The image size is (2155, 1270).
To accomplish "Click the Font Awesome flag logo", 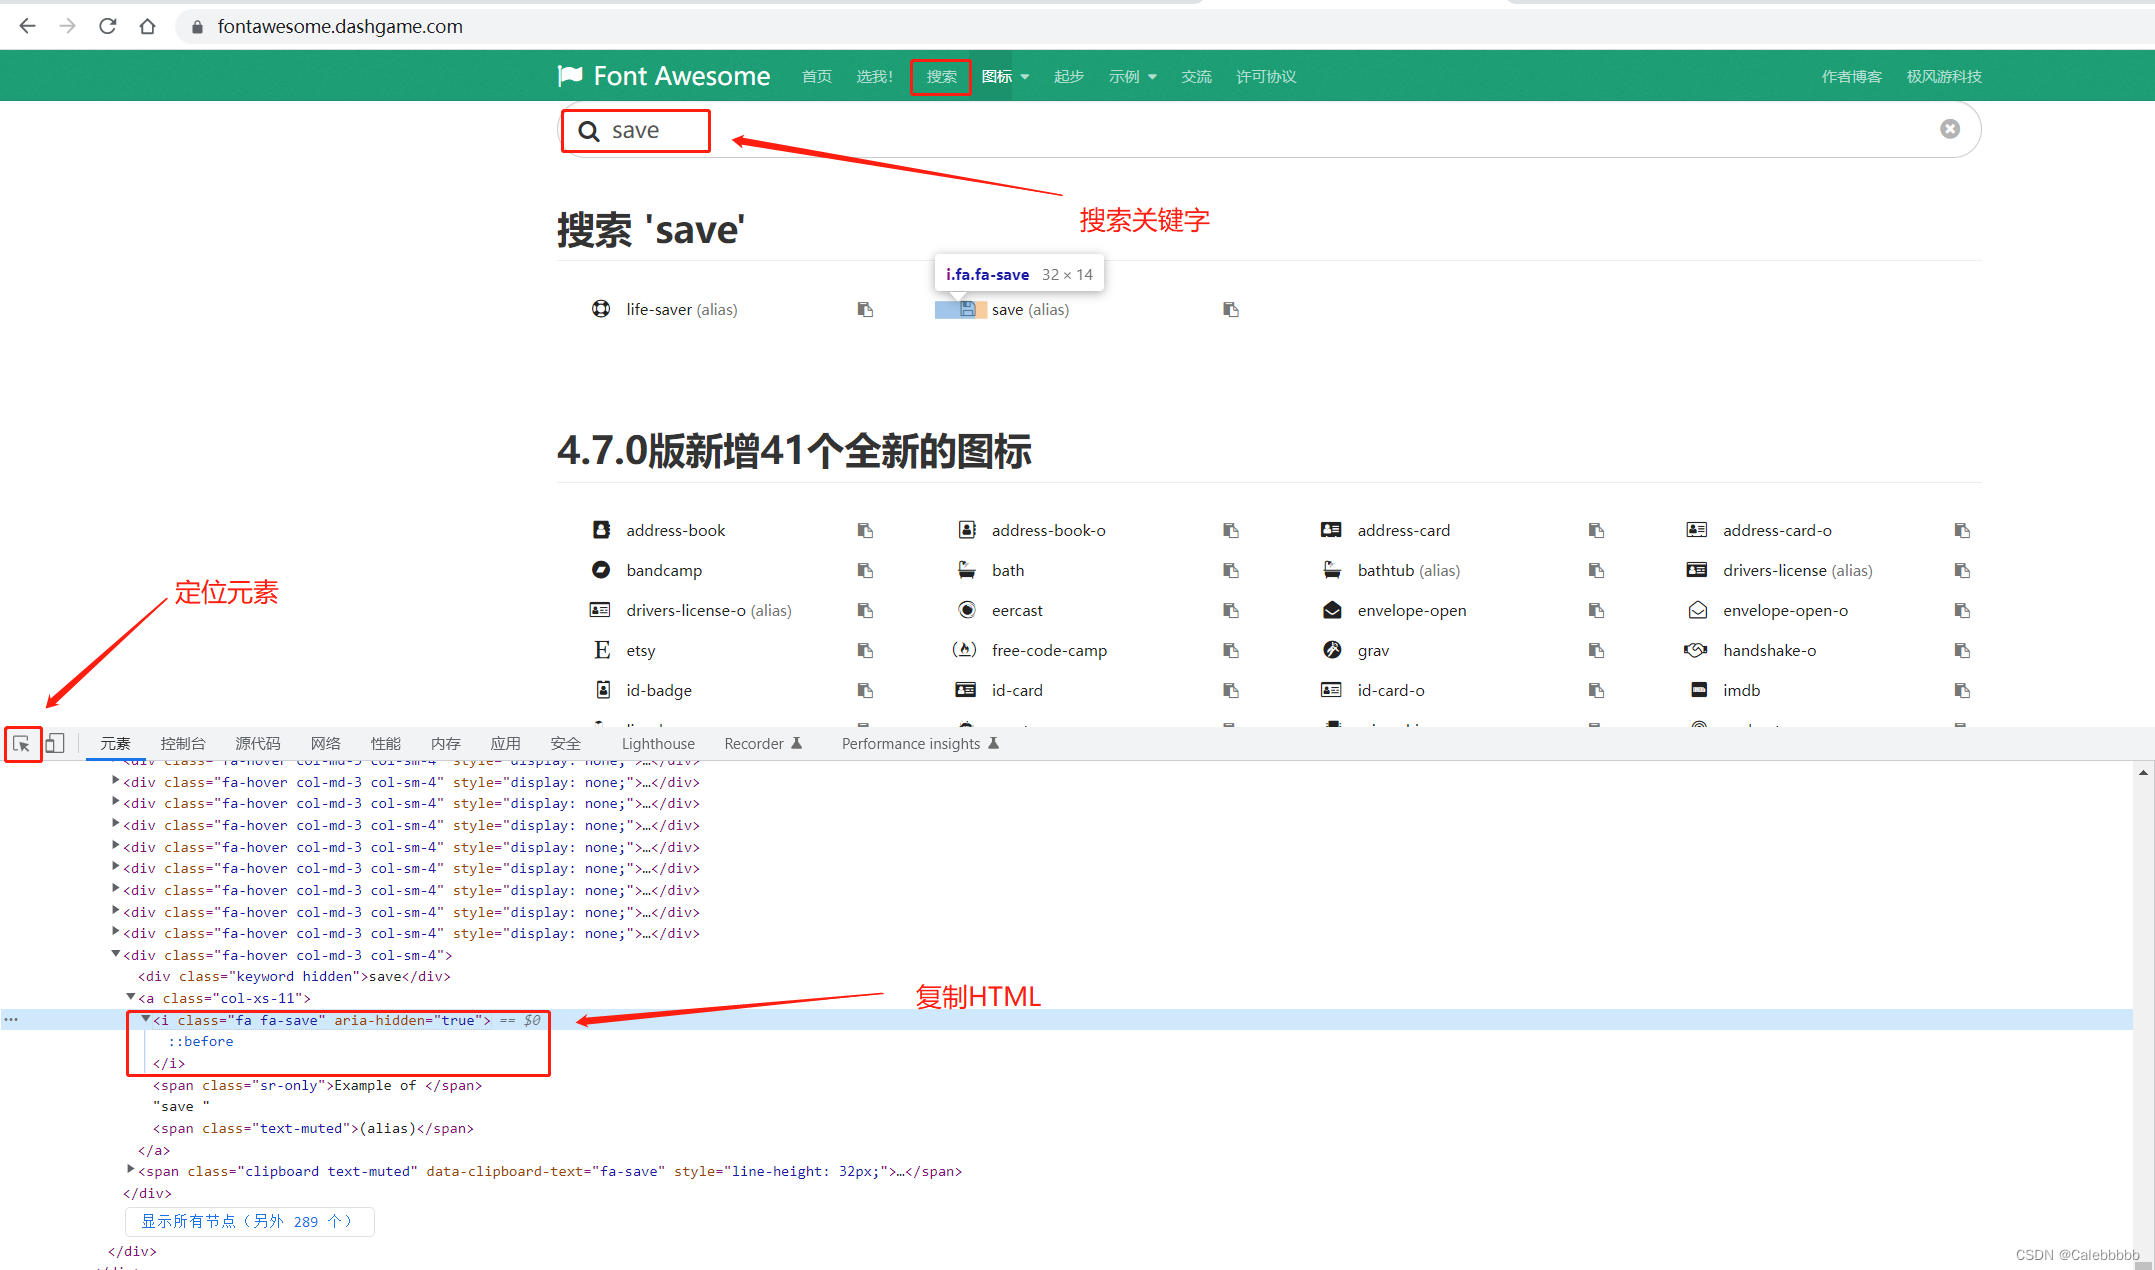I will [570, 76].
